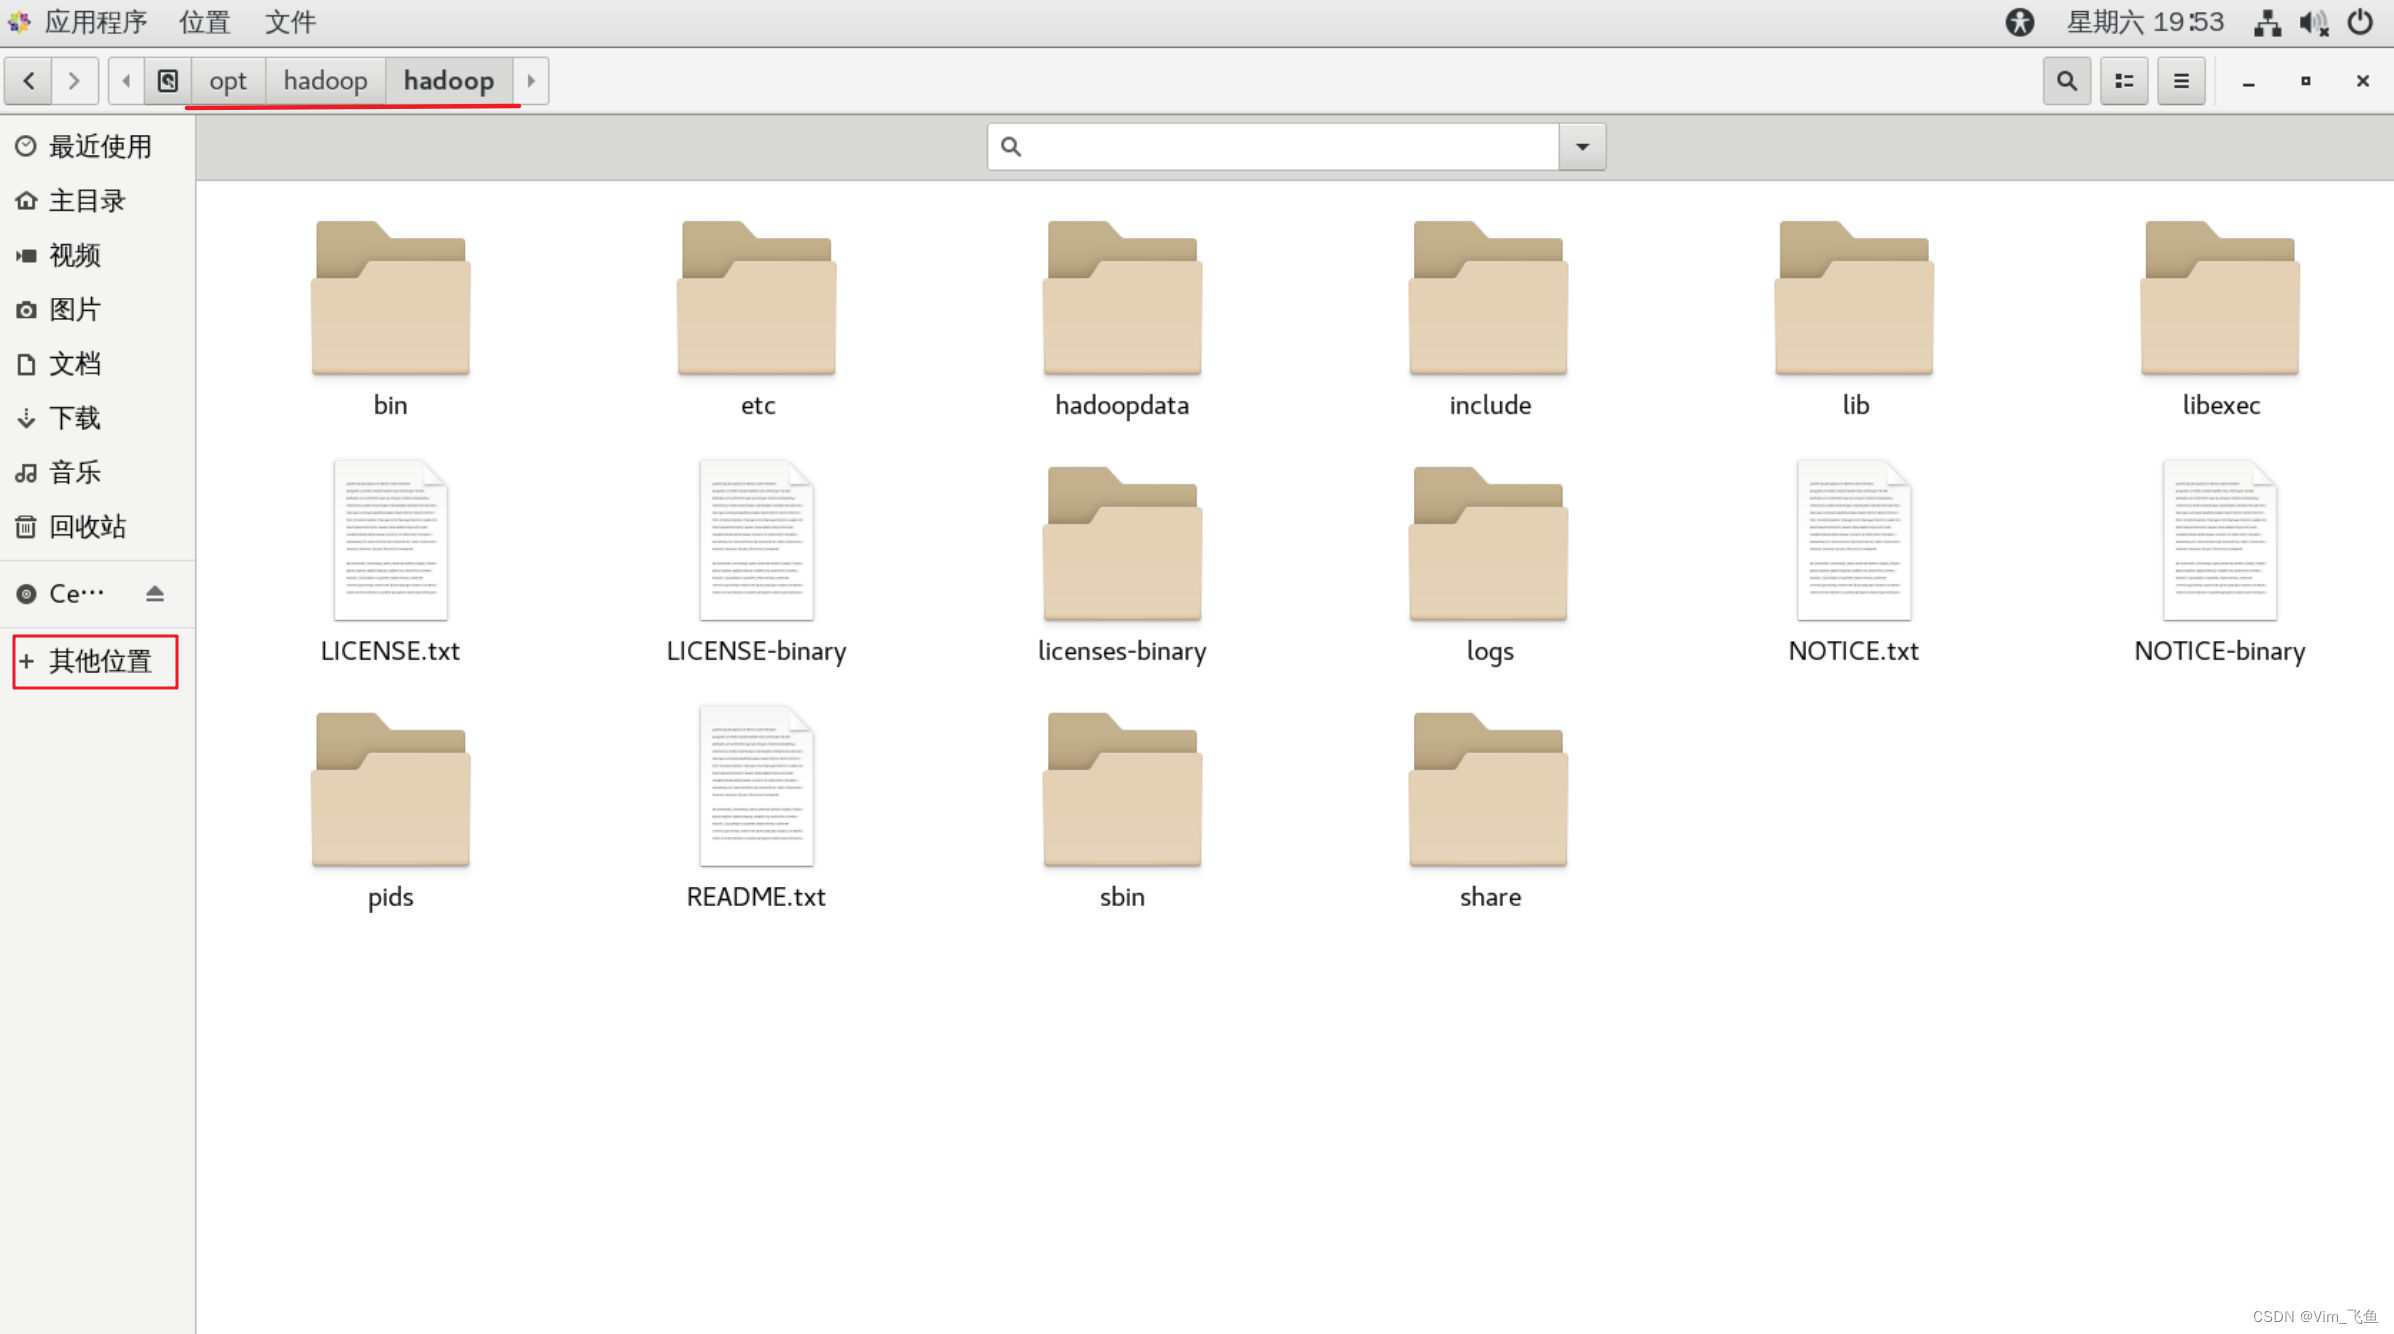The width and height of the screenshot is (2394, 1334).
Task: Eject the Ce… disc volume
Action: click(x=154, y=594)
